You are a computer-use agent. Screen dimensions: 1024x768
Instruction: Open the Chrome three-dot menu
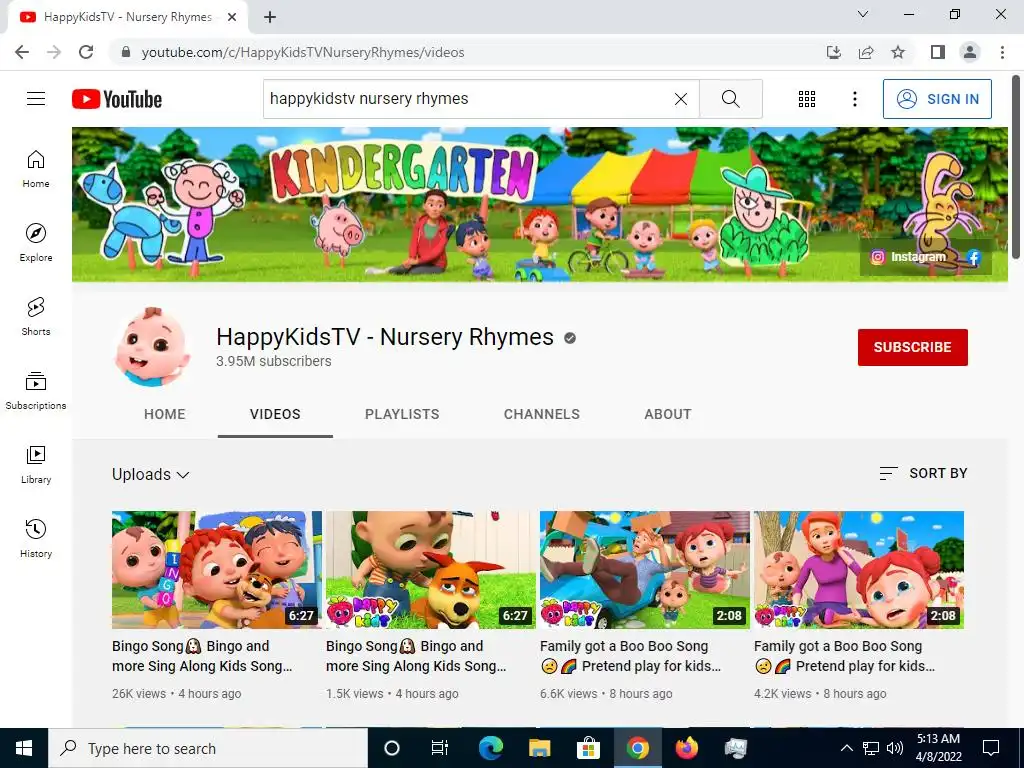pos(1002,52)
